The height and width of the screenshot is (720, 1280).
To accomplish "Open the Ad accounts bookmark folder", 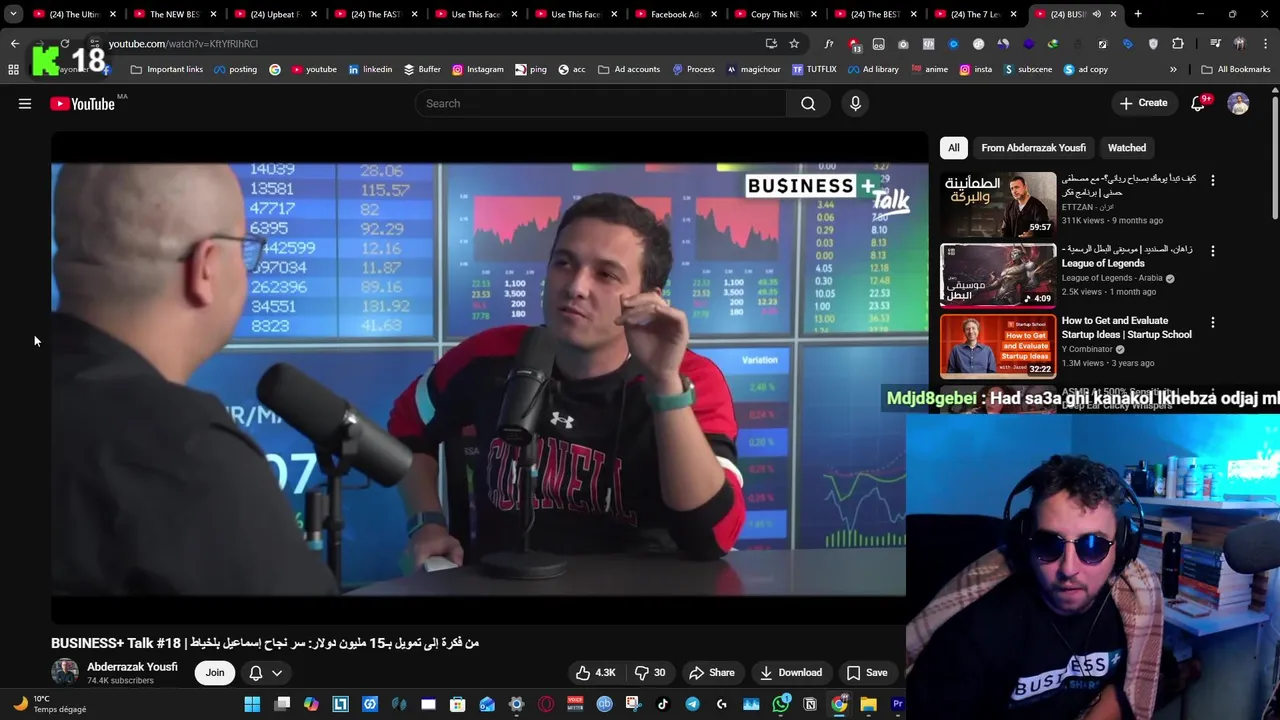I will 629,69.
